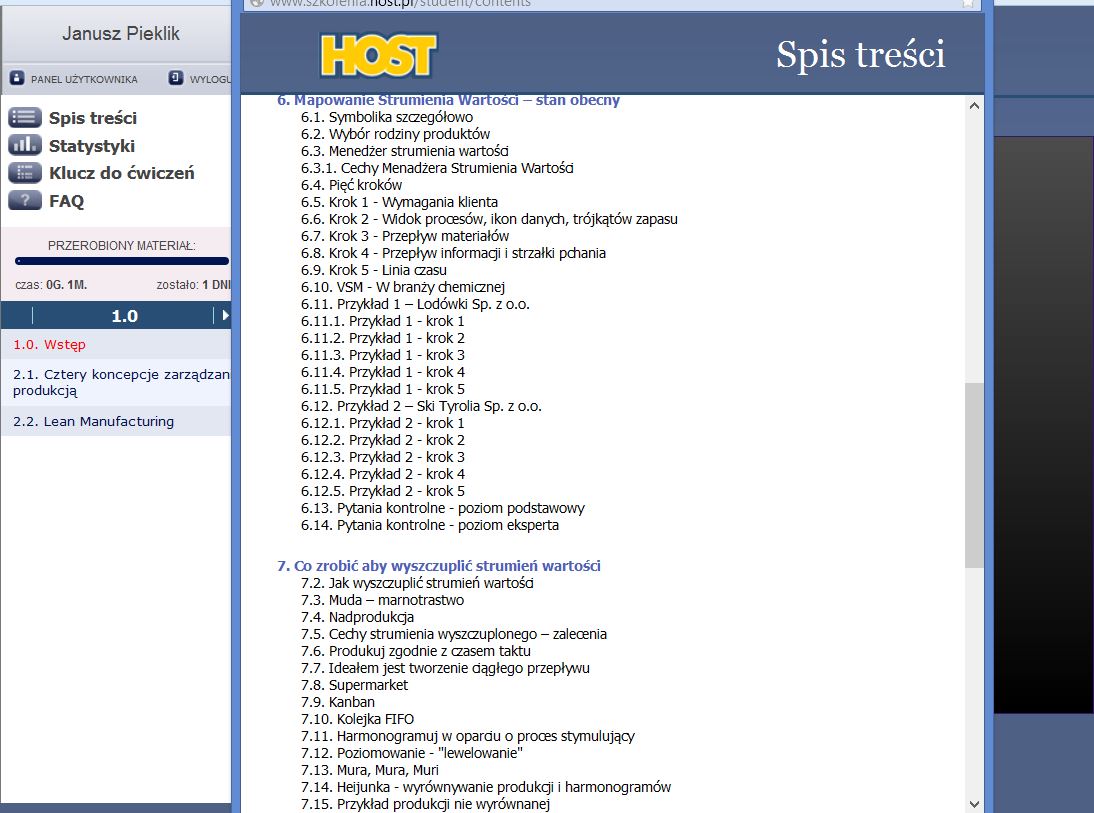Screen dimensions: 1094x813
Task: Open lesson 1.0. Wstęp in sidebar
Action: [50, 345]
